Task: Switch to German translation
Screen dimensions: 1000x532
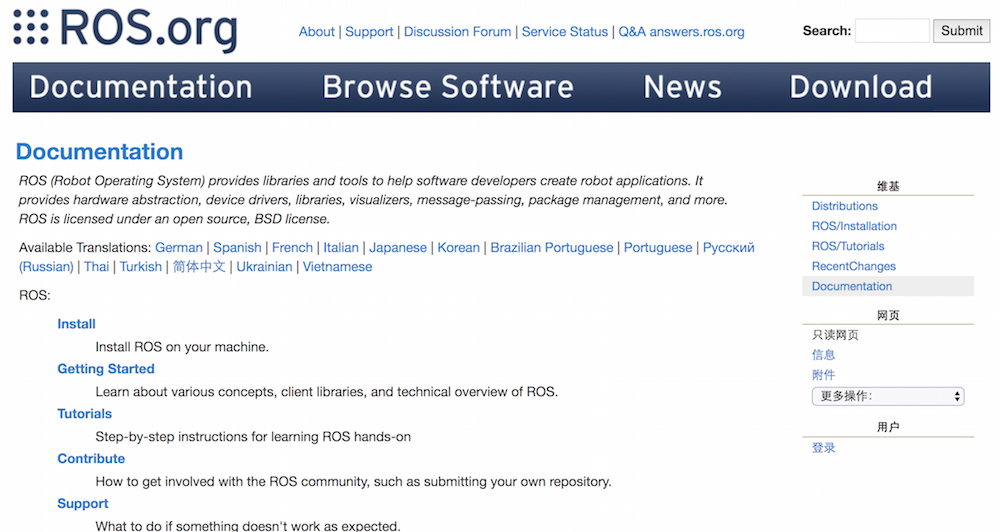Action: pyautogui.click(x=179, y=248)
